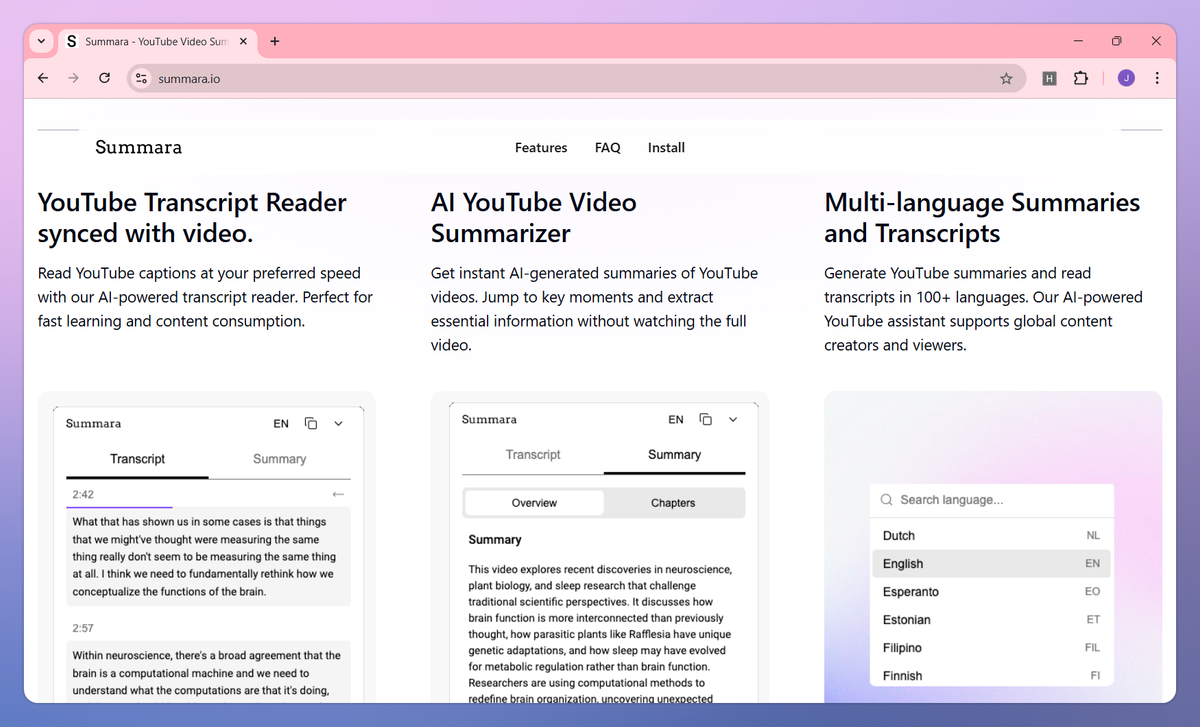Viewport: 1200px width, 727px height.
Task: Click the transcript paragraph starting 'What that has shown'
Action: pyautogui.click(x=208, y=557)
